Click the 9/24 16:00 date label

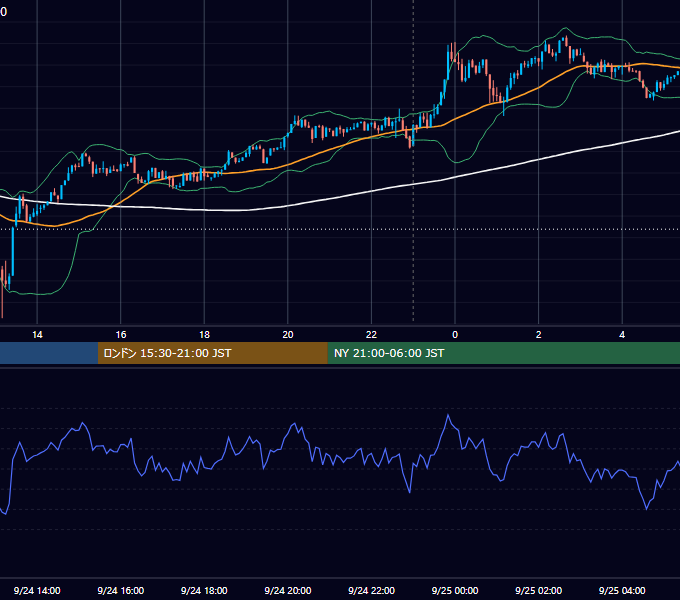(x=121, y=590)
